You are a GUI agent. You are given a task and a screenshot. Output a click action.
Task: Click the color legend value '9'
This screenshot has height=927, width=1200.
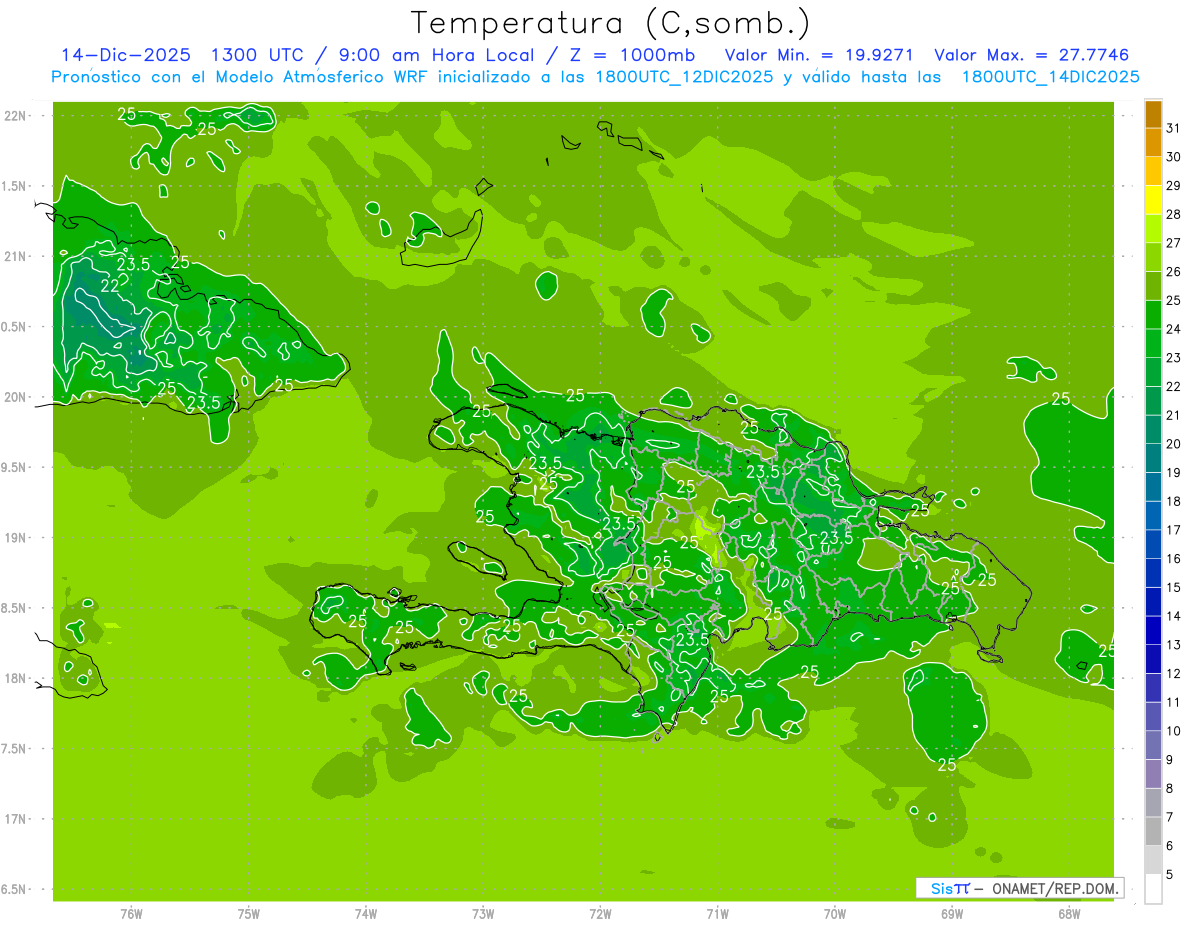coord(1170,760)
